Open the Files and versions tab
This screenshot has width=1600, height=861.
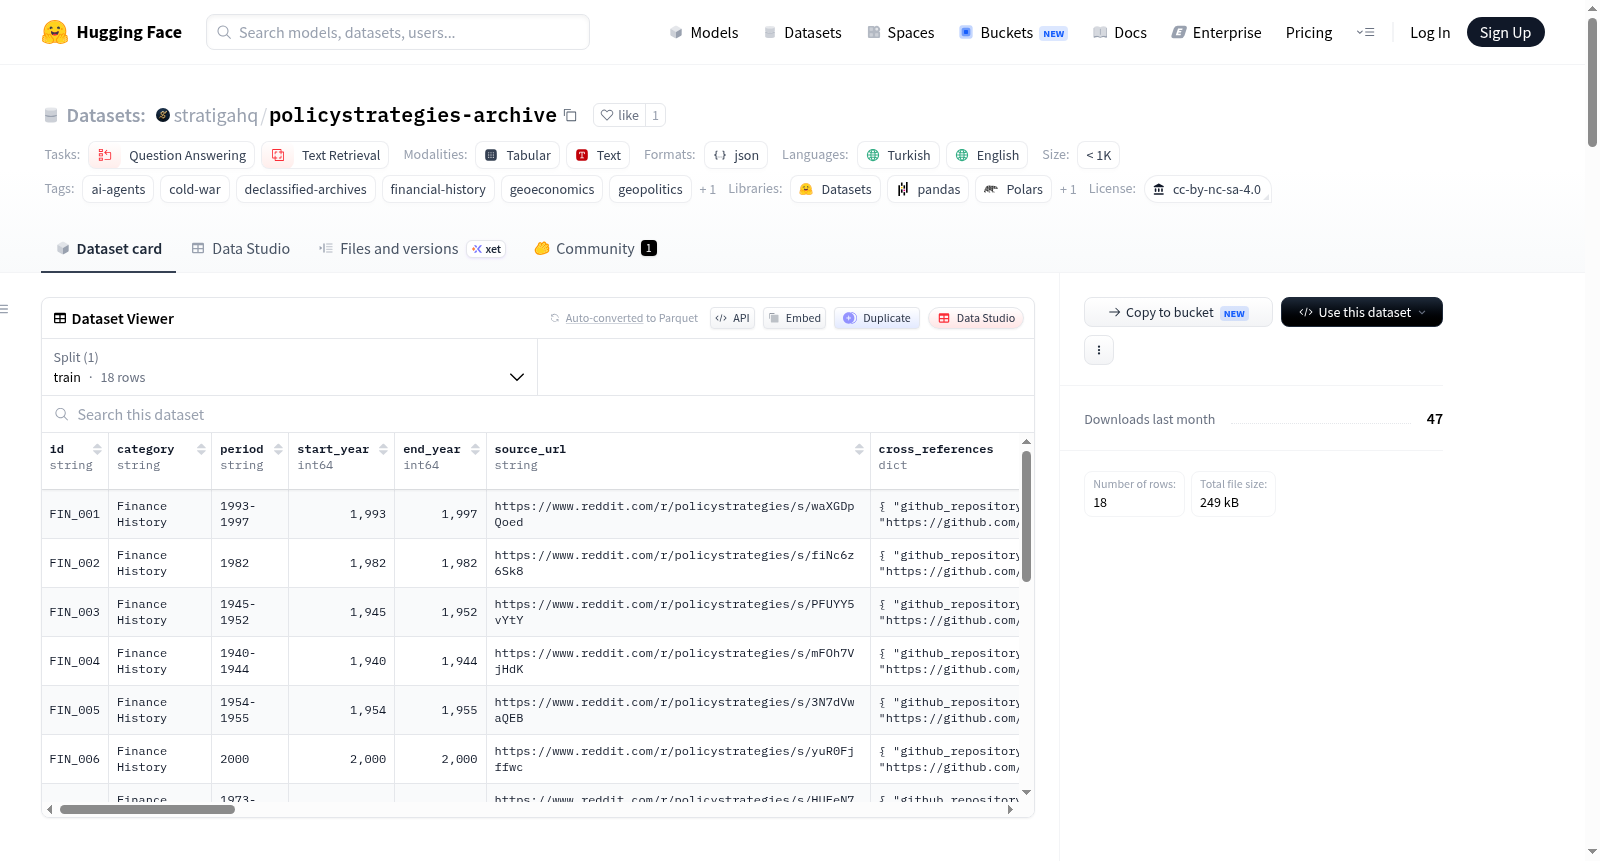pyautogui.click(x=412, y=249)
